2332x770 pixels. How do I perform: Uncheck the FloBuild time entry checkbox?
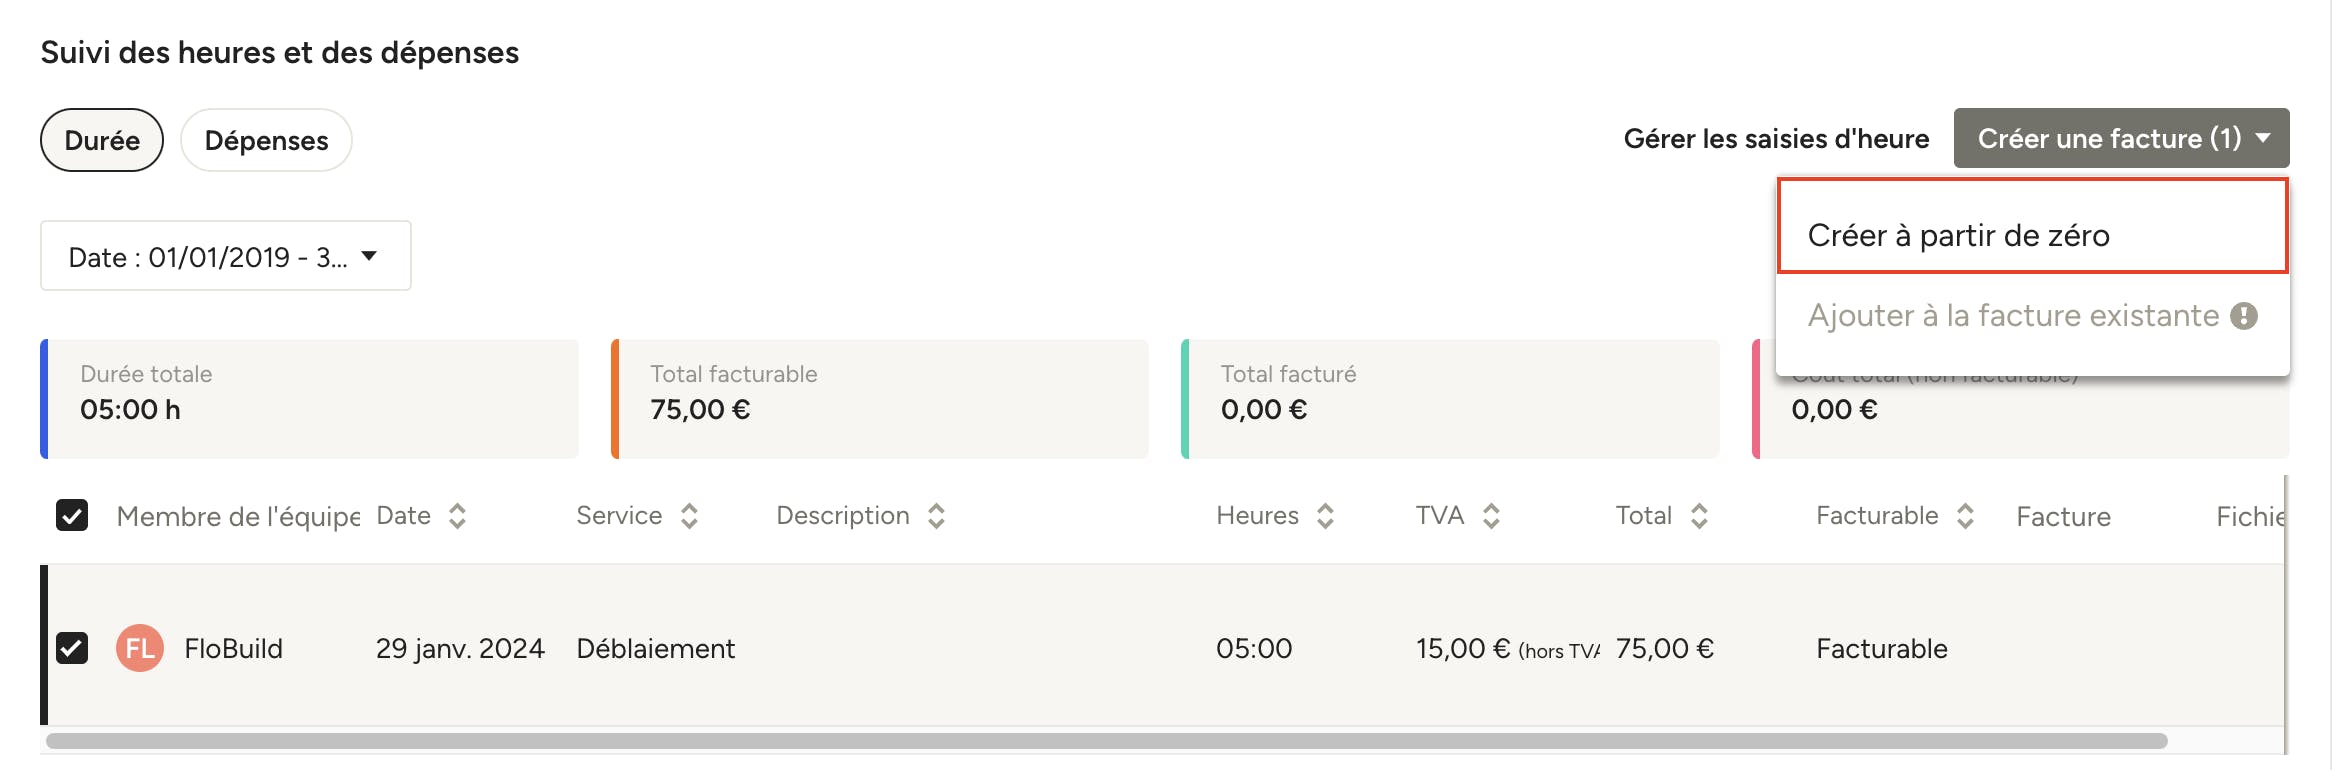click(x=72, y=648)
